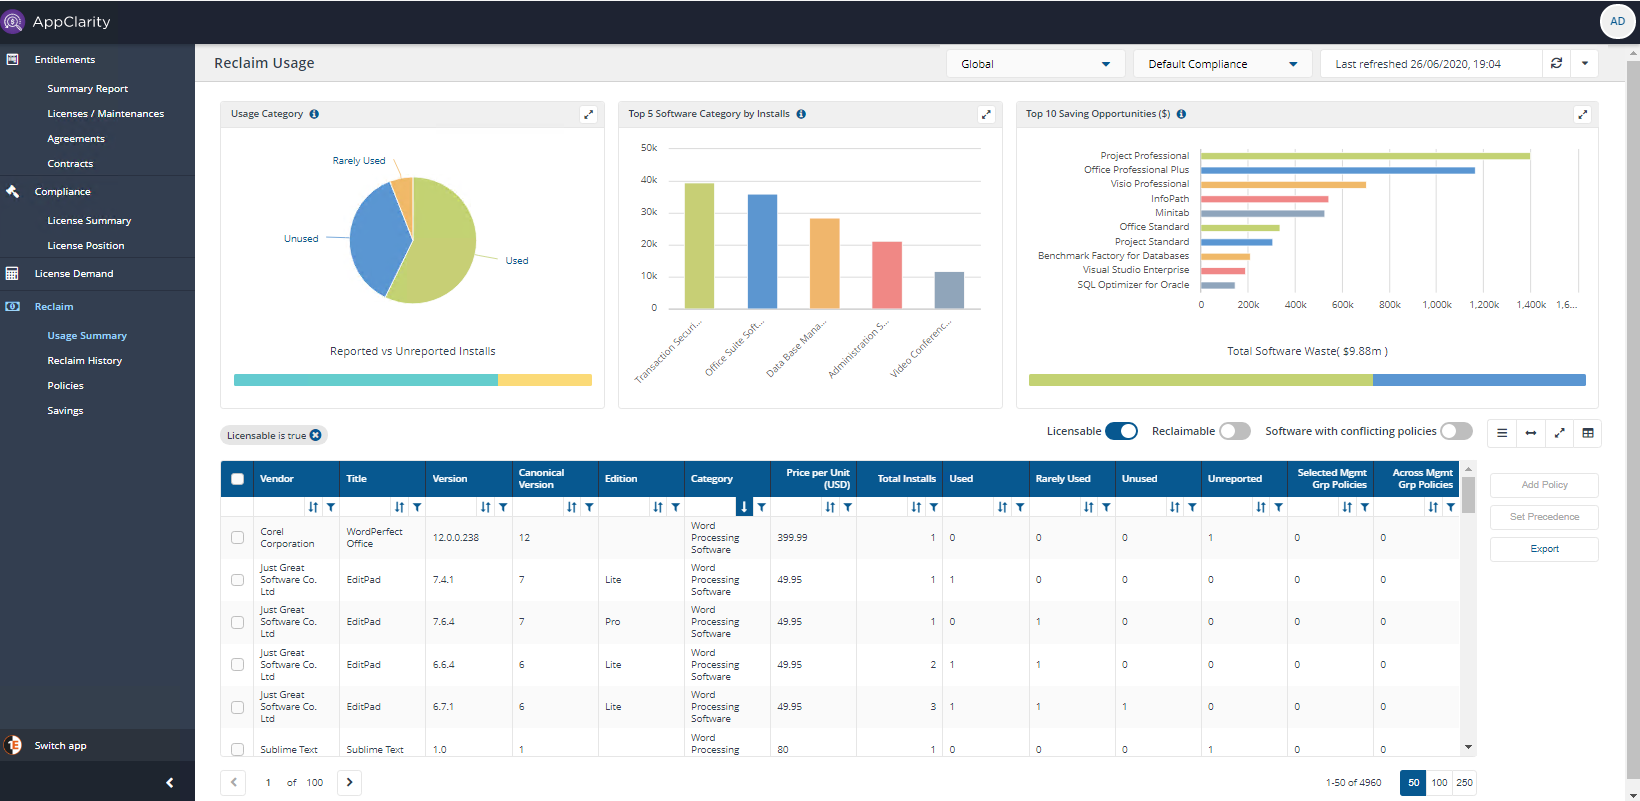Filter the Price per Unit column
1640x801 pixels.
pyautogui.click(x=848, y=507)
